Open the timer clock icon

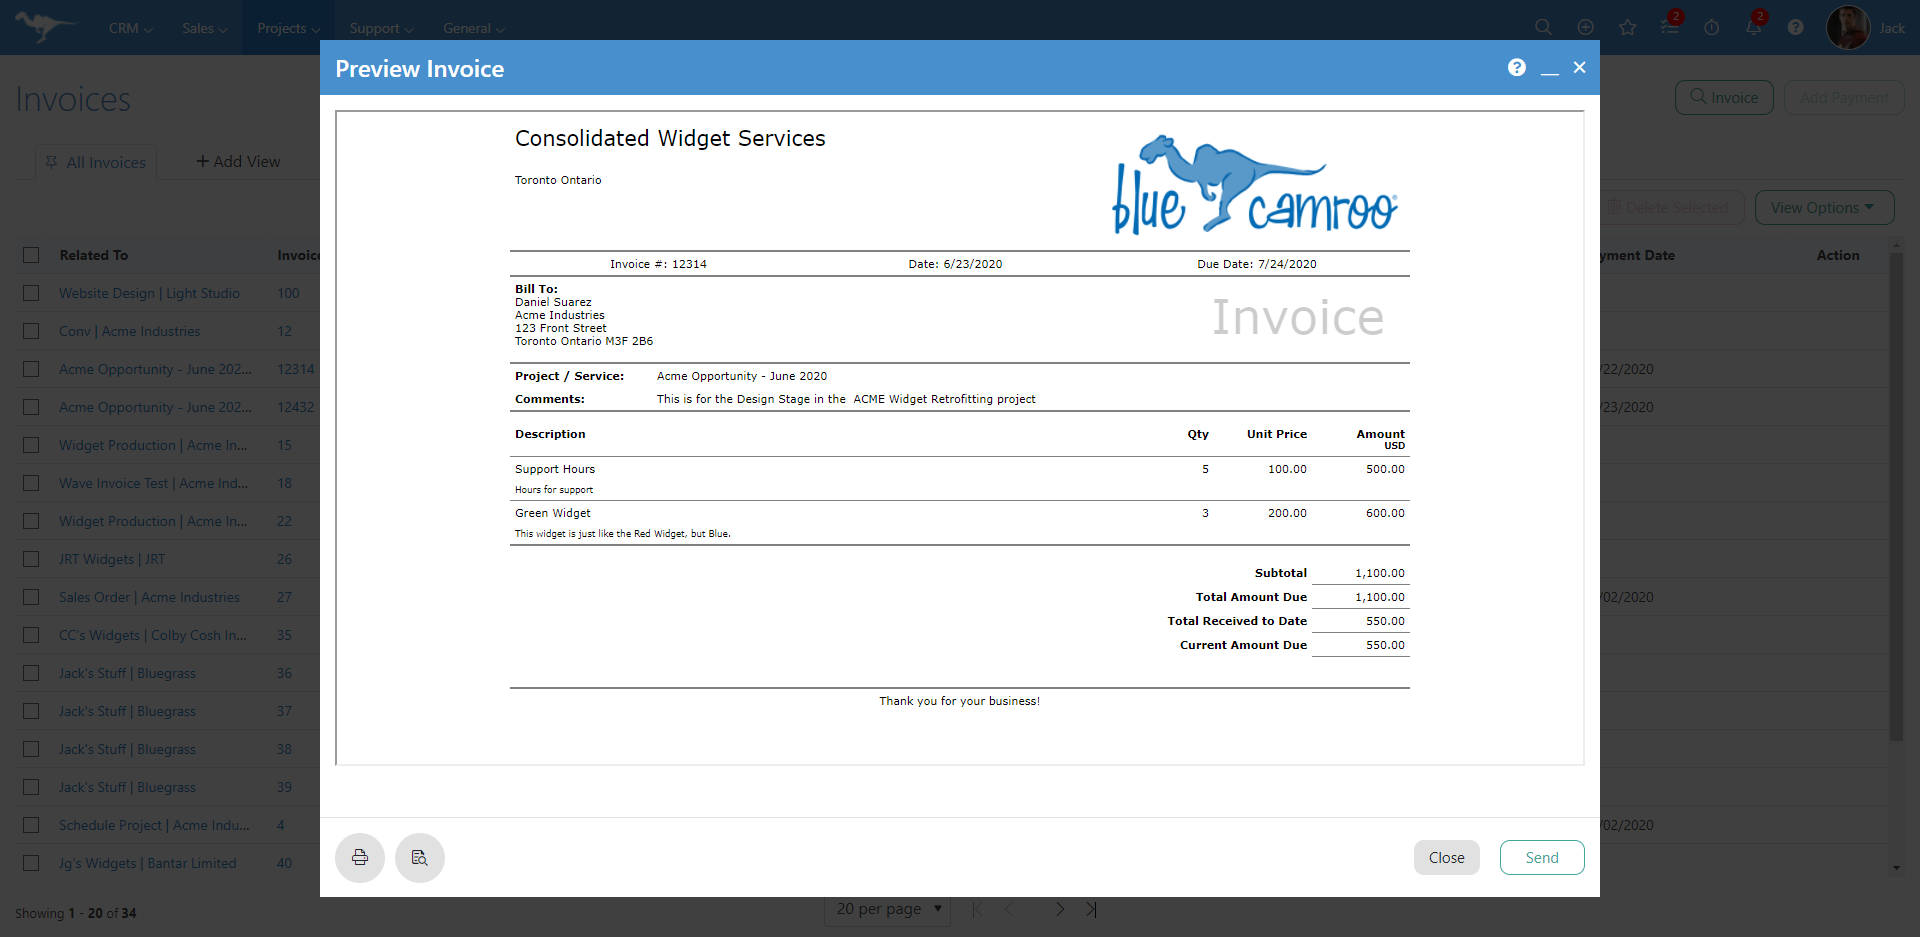(x=1711, y=28)
